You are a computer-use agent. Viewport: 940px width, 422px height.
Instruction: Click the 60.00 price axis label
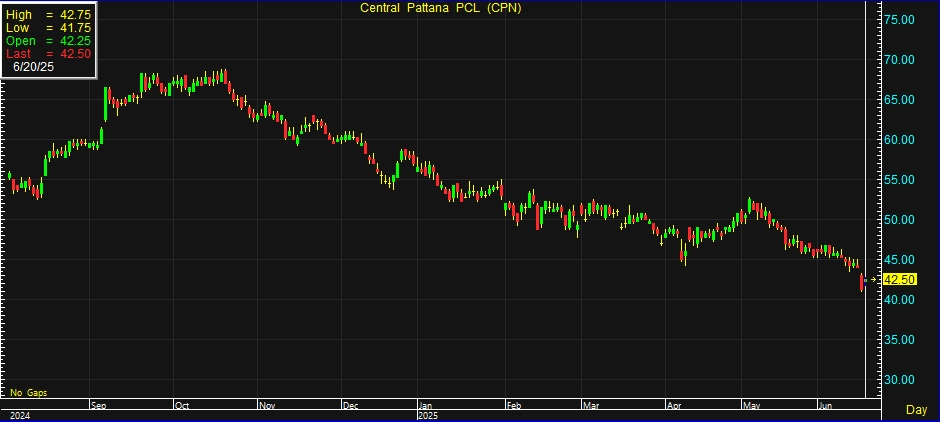tap(902, 140)
